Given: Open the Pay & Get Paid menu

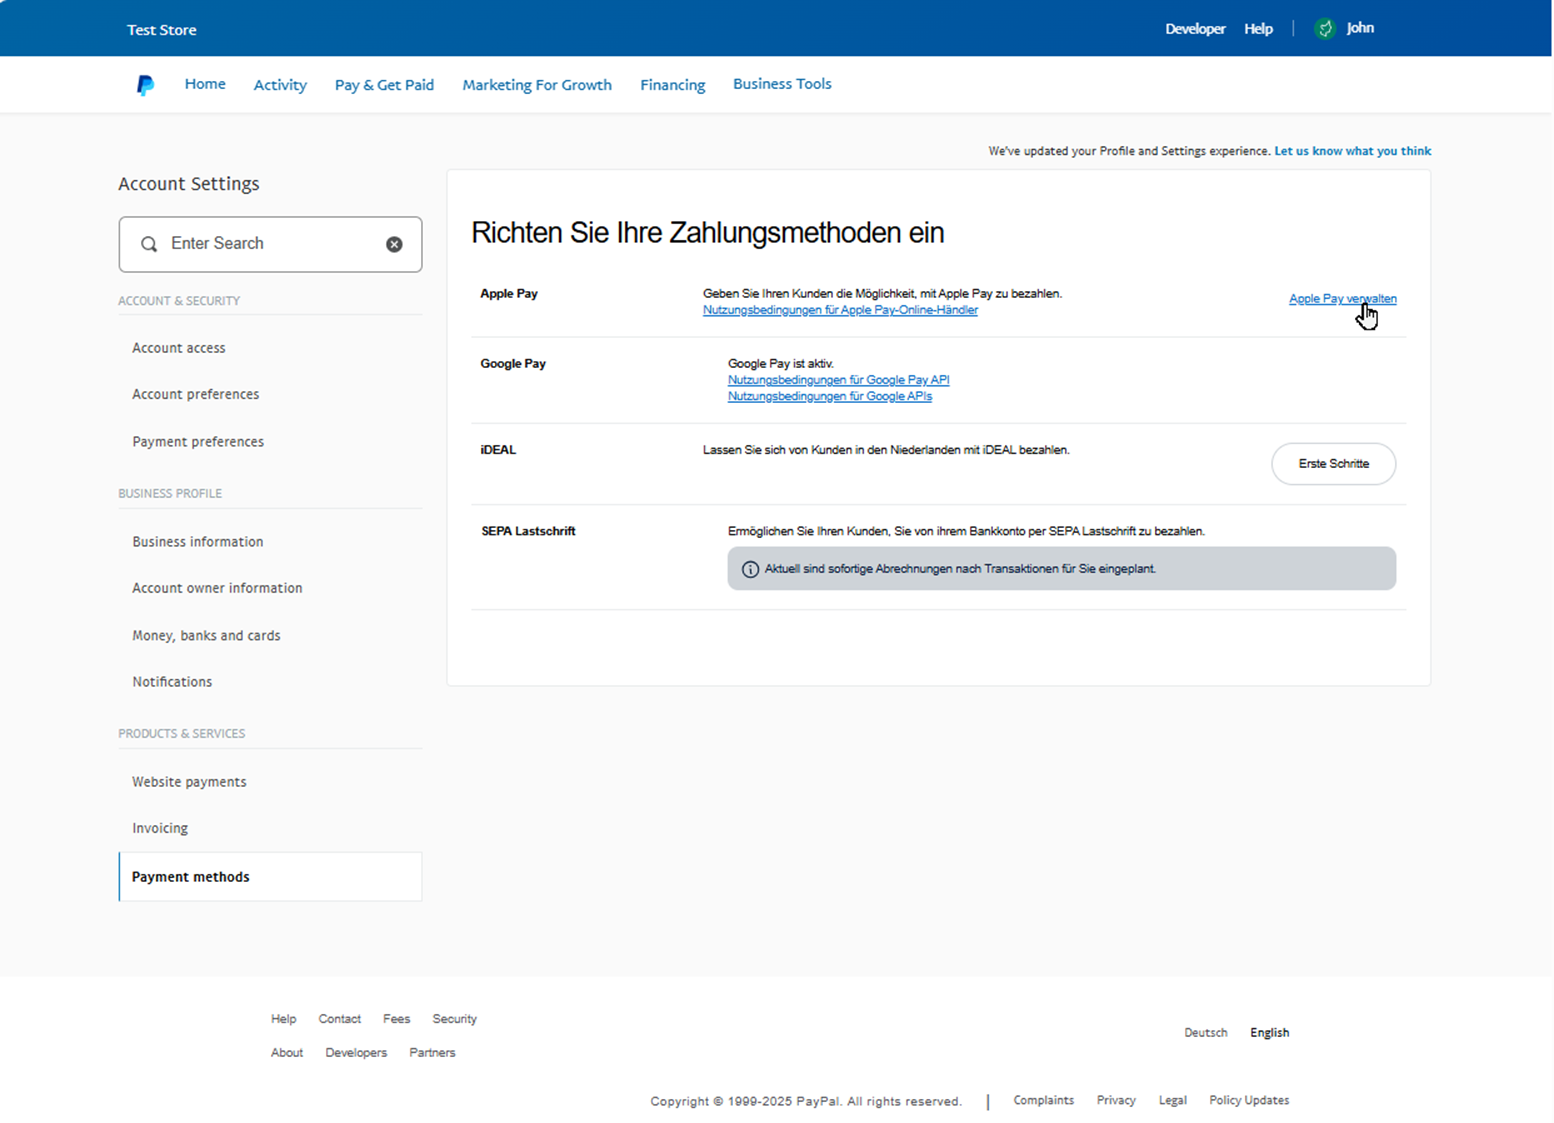Looking at the screenshot, I should pyautogui.click(x=384, y=85).
